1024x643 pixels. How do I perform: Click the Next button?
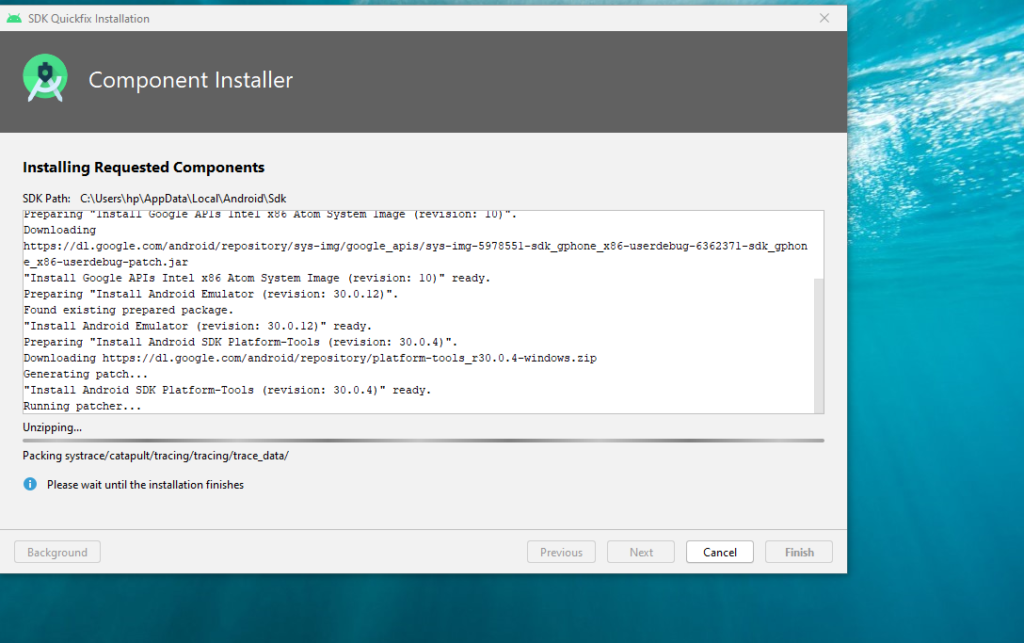[641, 552]
